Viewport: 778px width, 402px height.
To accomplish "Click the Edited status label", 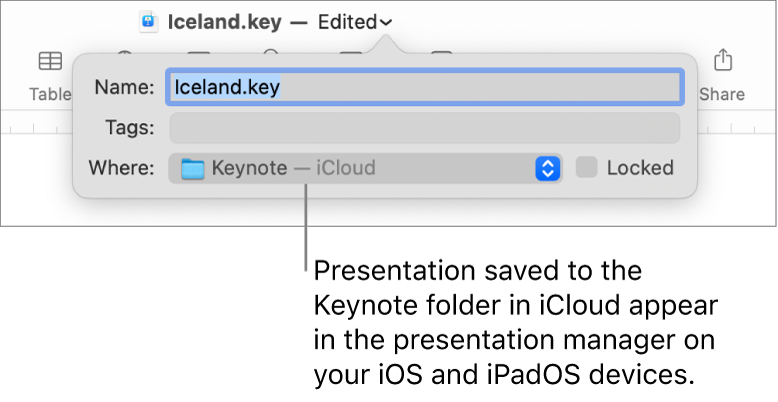I will [x=347, y=20].
